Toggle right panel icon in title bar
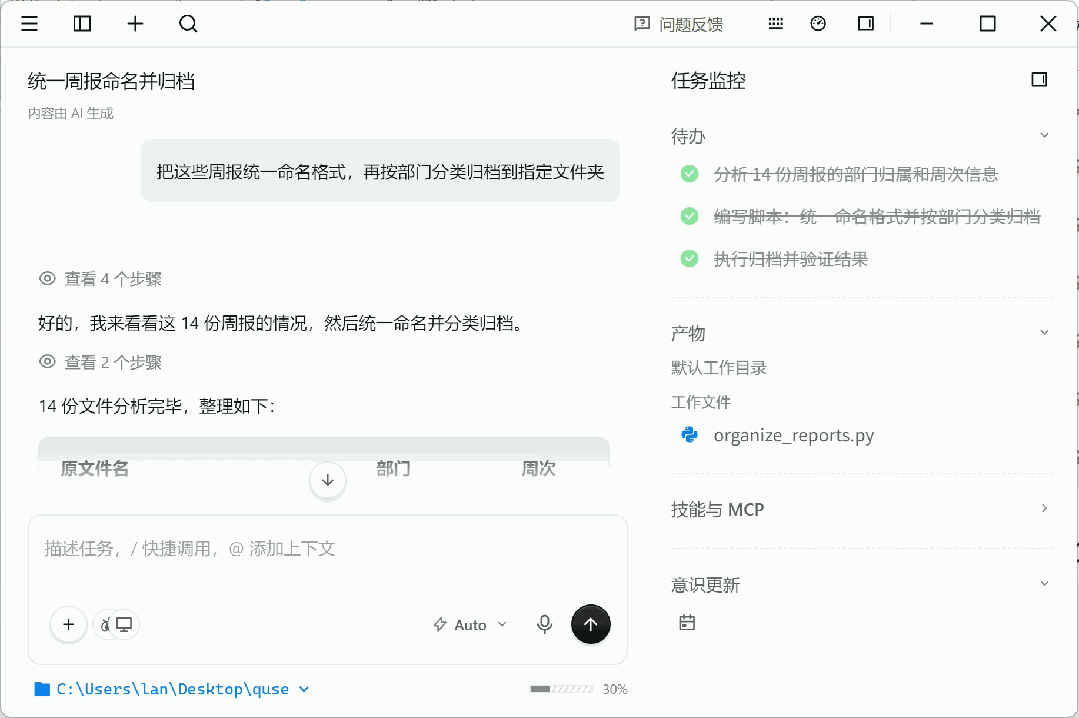Image resolution: width=1079 pixels, height=718 pixels. 866,24
